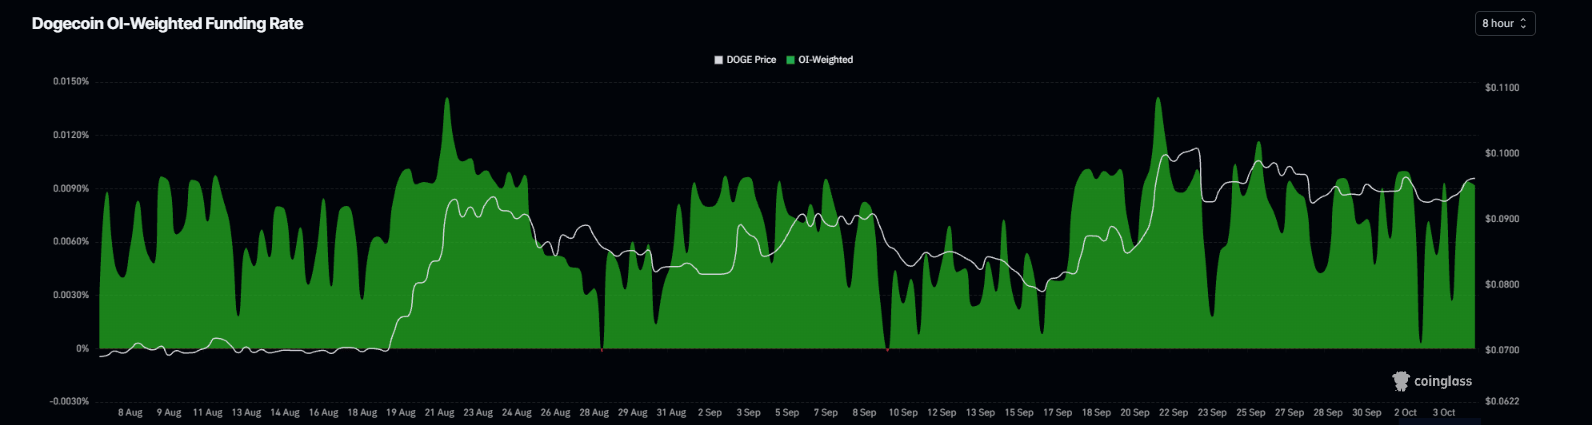This screenshot has height=425, width=1592.
Task: Click the -0.0030% axis label
Action: (69, 401)
